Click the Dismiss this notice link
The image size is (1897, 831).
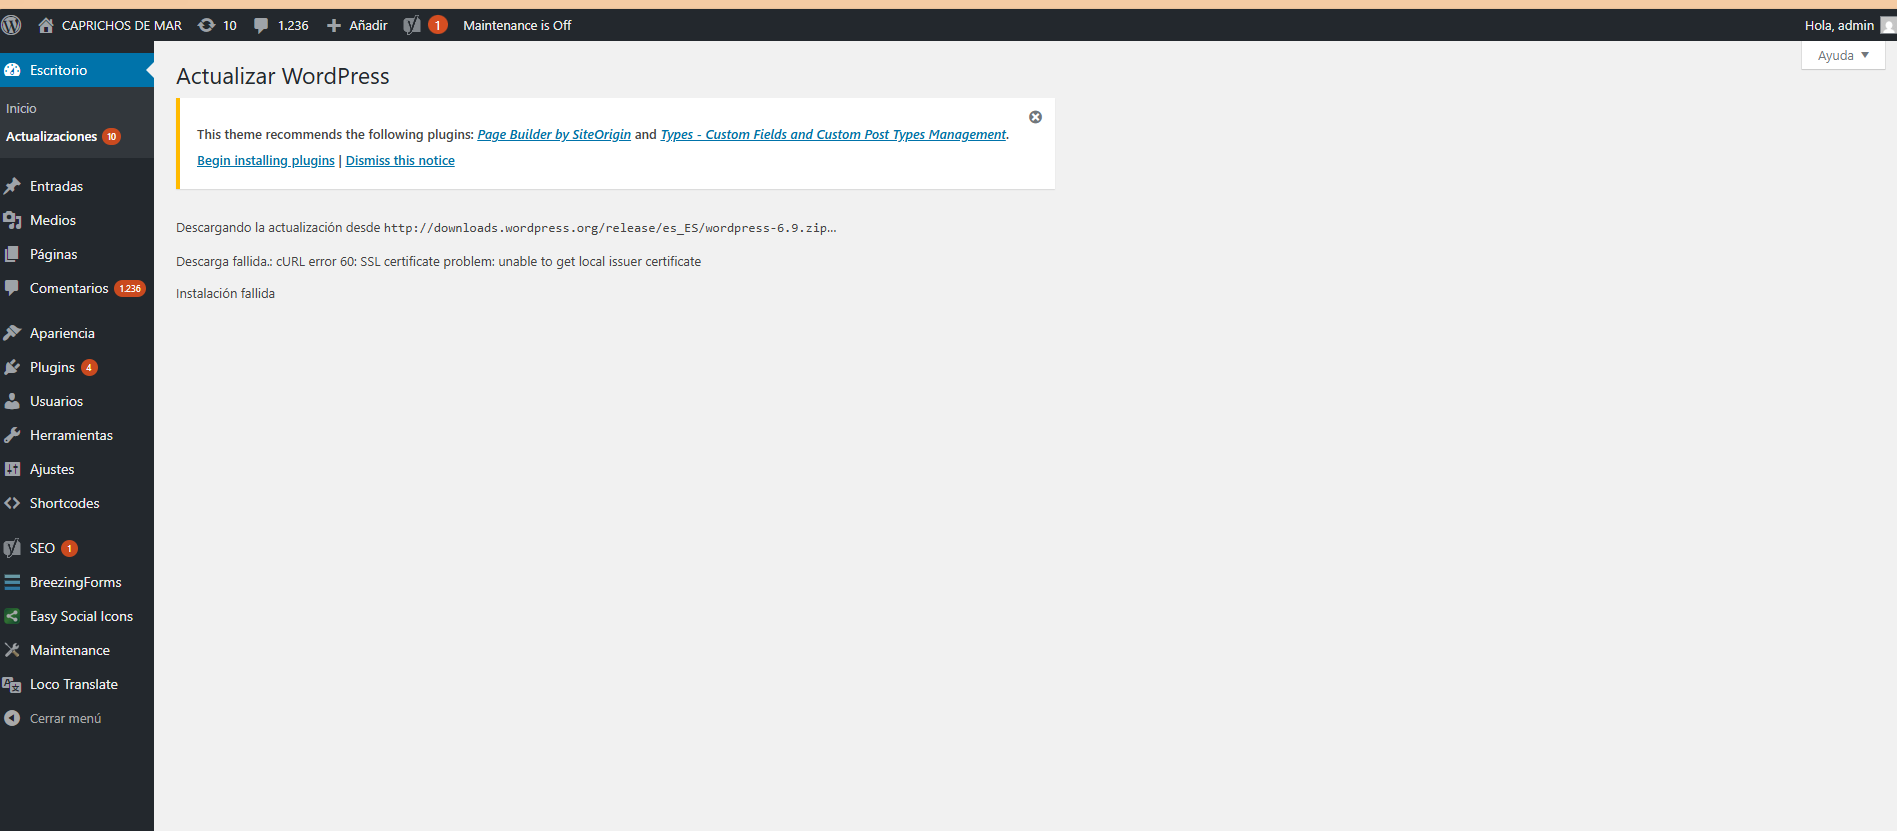pyautogui.click(x=400, y=160)
